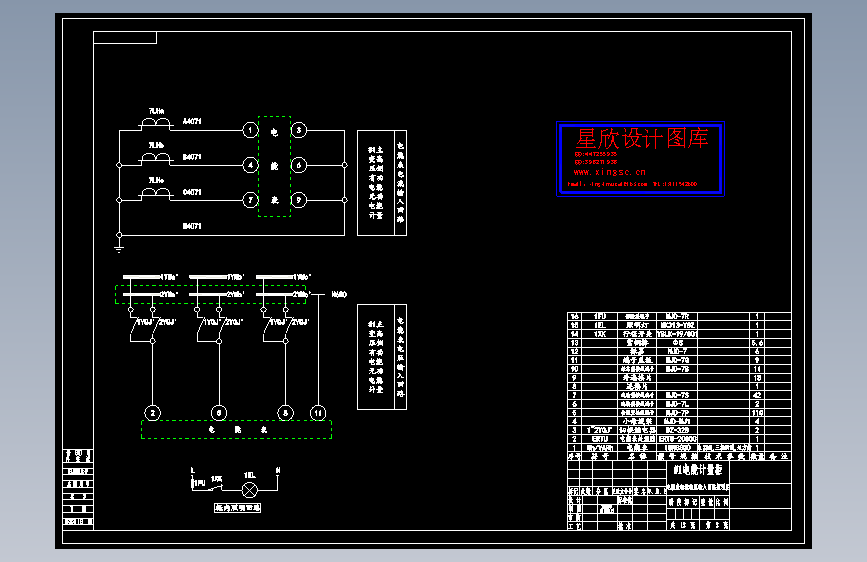867x562 pixels.
Task: Select the YBLK-19/001 cell in parts list
Action: [x=677, y=334]
